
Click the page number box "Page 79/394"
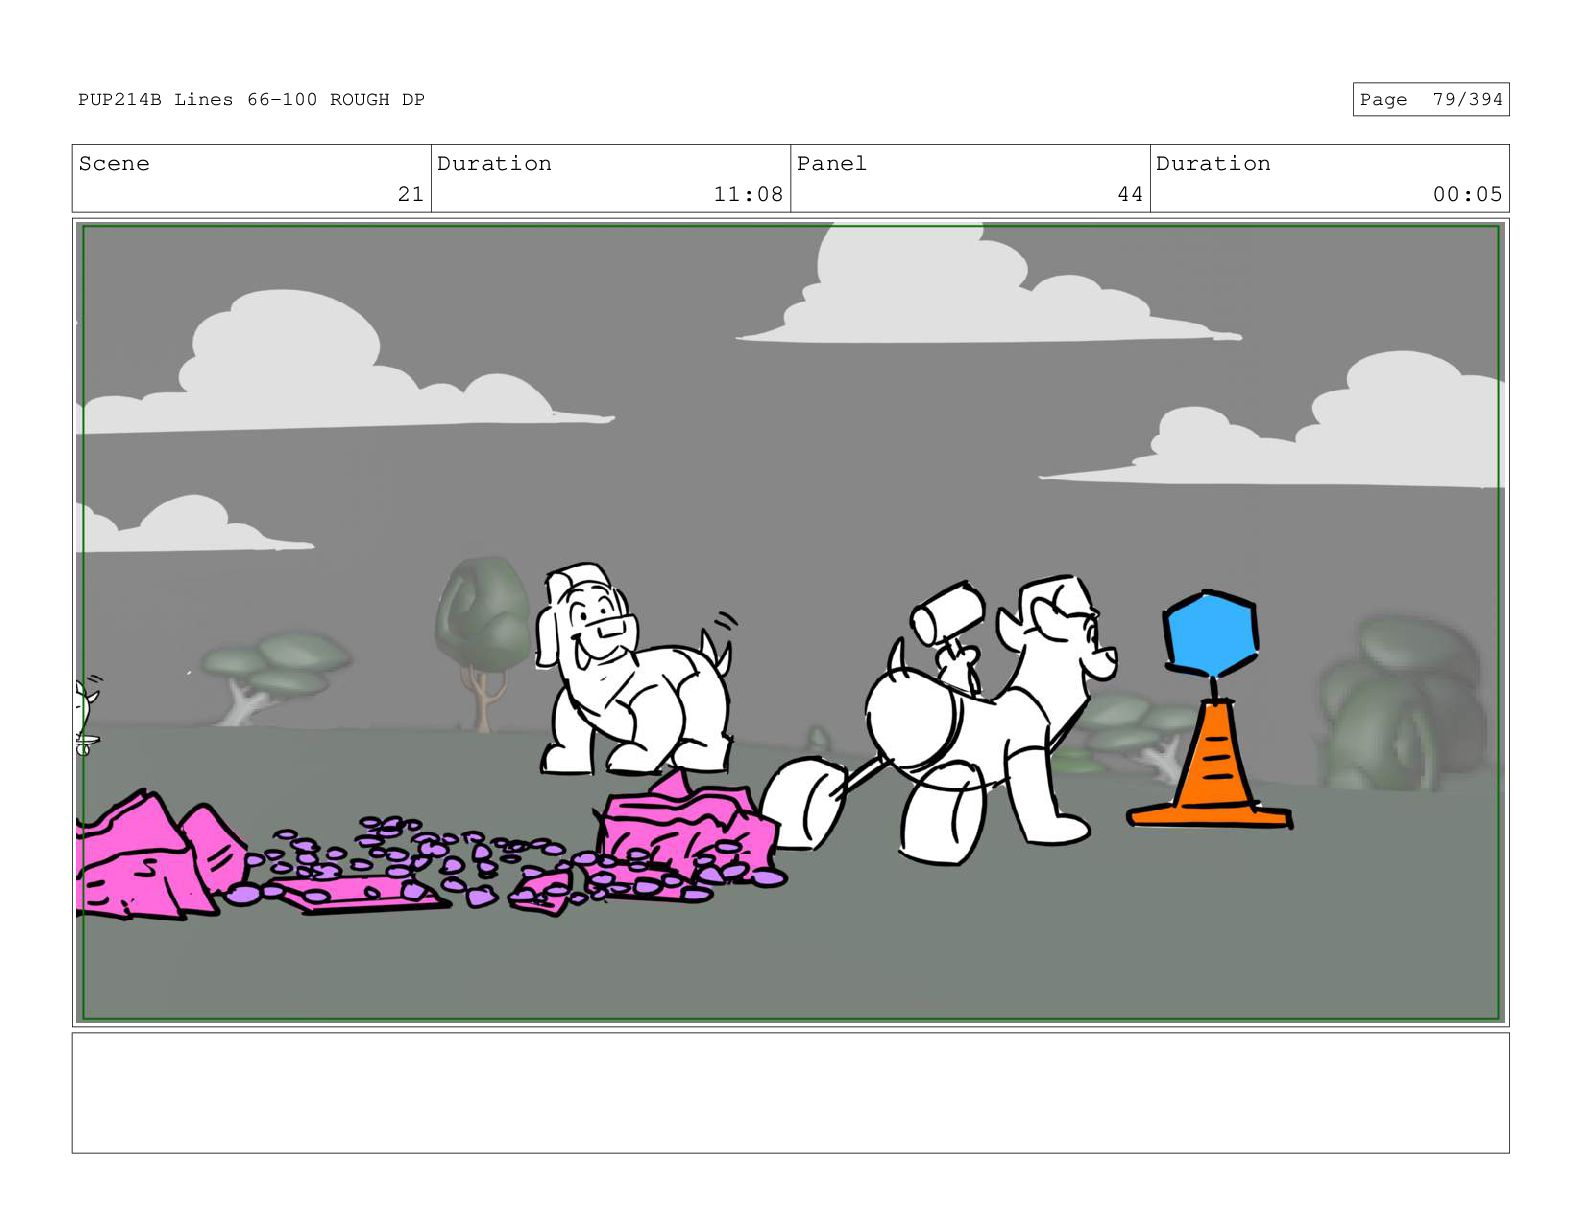point(1430,100)
